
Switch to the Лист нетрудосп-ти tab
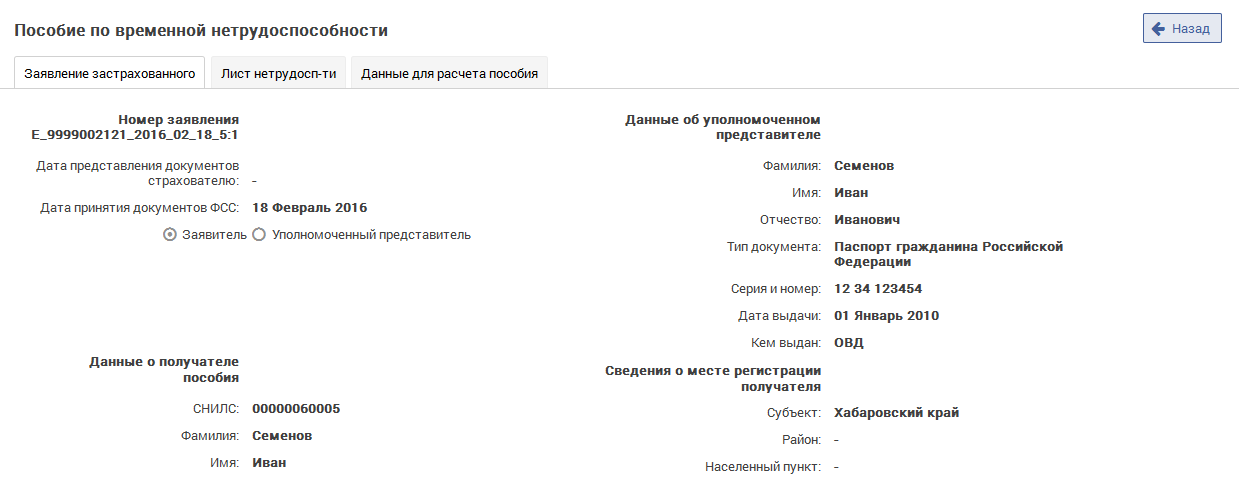[x=278, y=73]
